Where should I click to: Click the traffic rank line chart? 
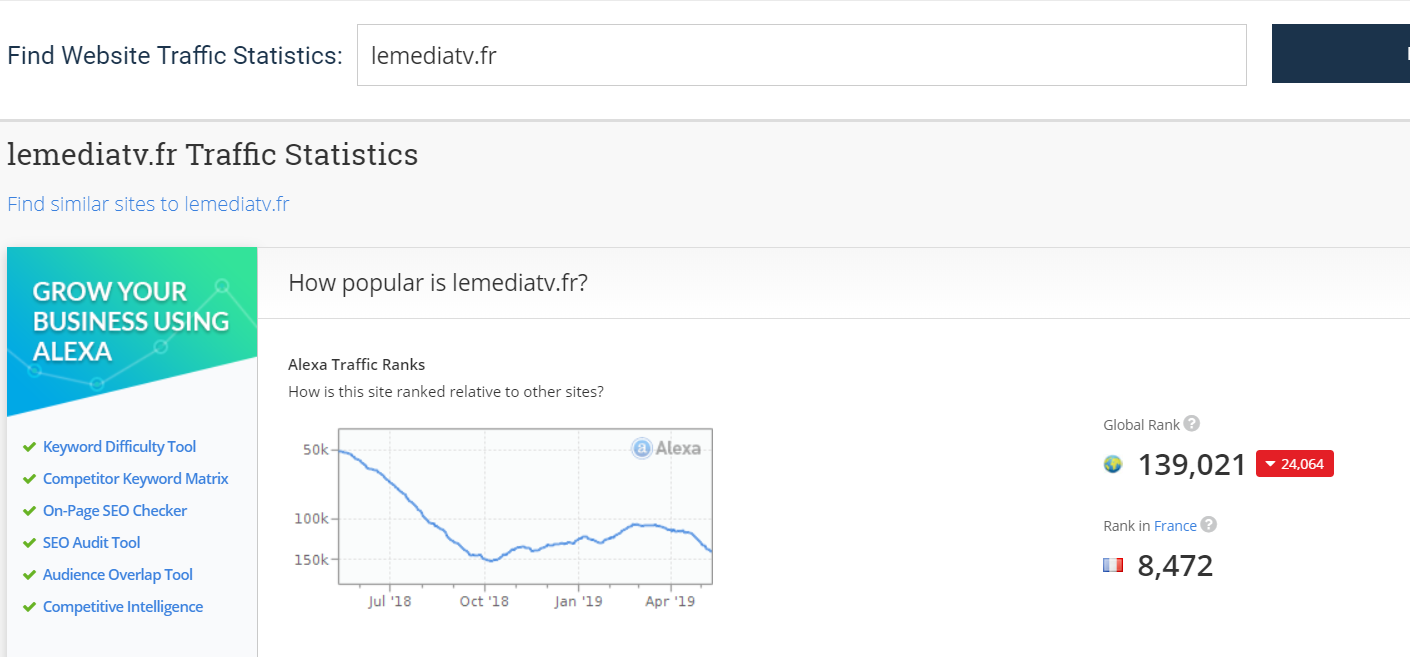click(x=525, y=506)
